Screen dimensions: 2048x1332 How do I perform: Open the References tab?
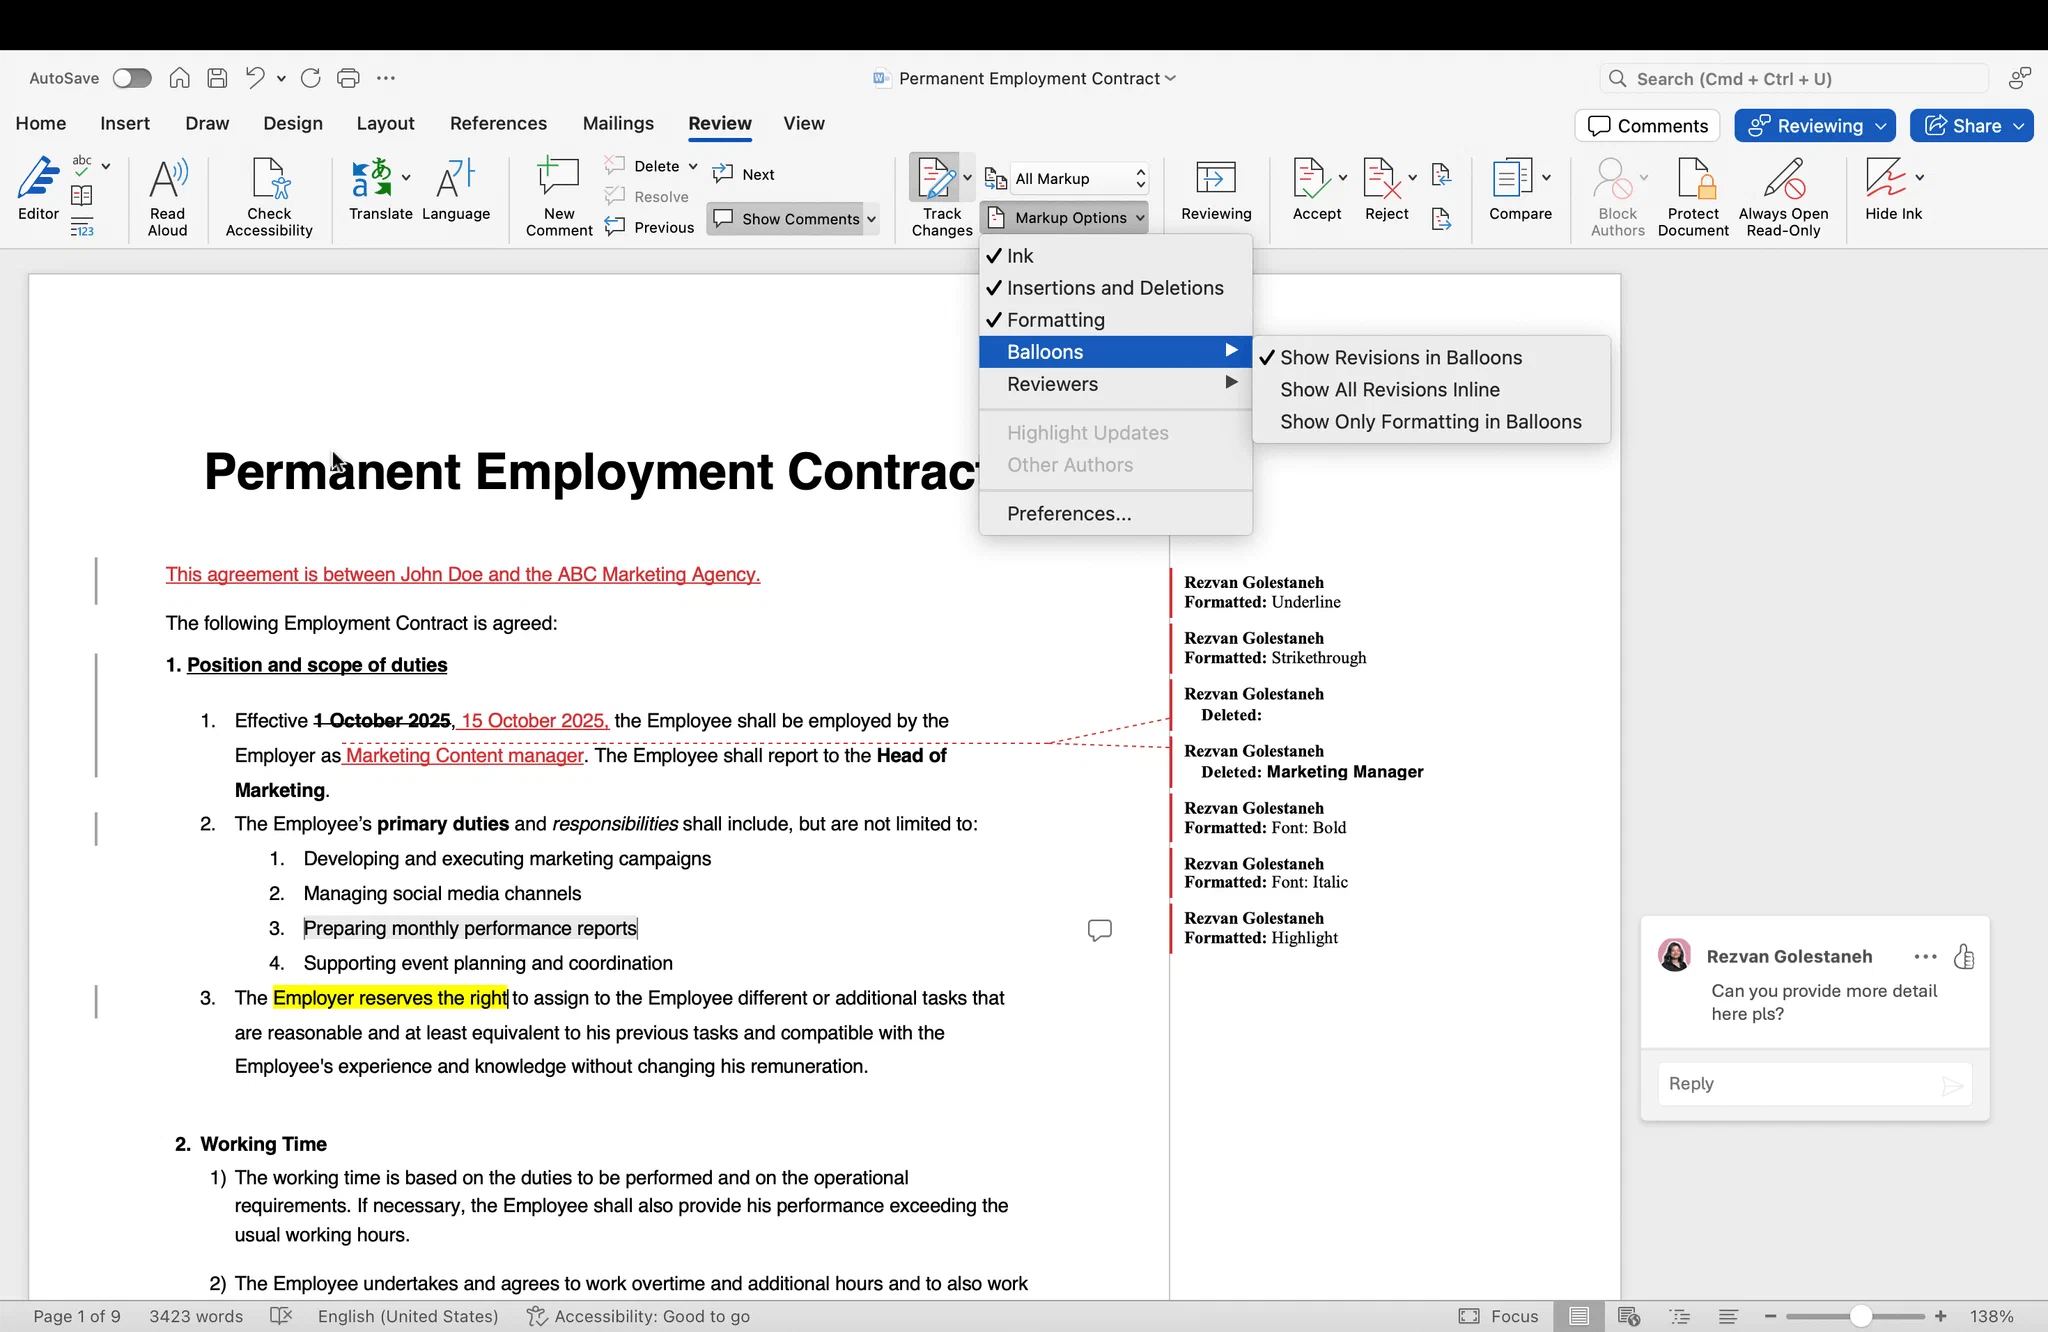coord(498,123)
